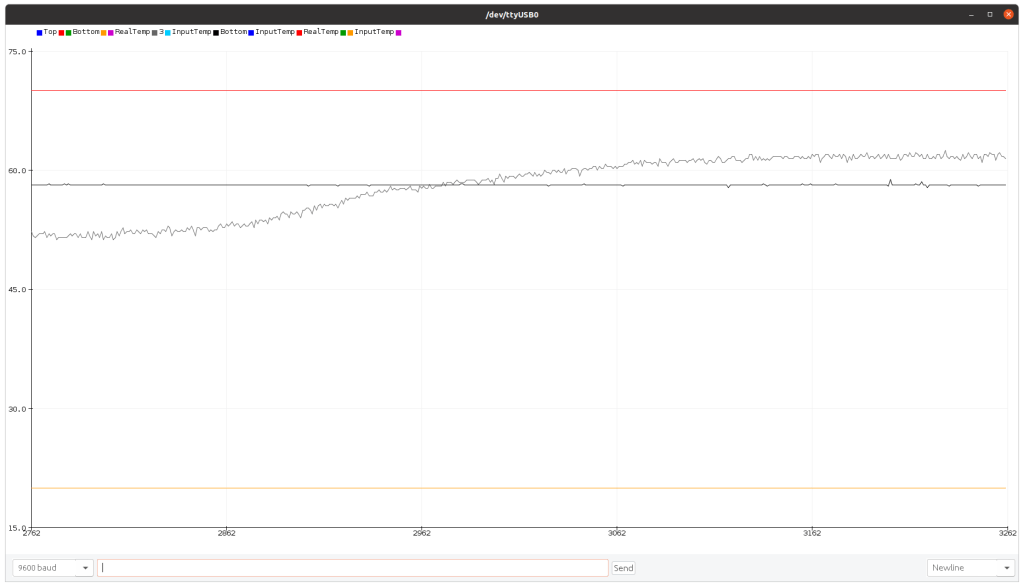Click the blue swatch beside Top legend
Image resolution: width=1024 pixels, height=587 pixels.
[x=39, y=32]
